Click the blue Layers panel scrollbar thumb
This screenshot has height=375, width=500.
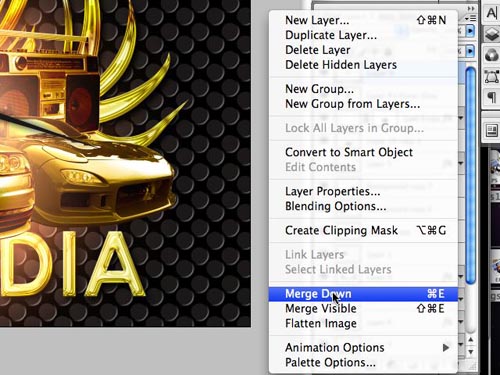470,176
